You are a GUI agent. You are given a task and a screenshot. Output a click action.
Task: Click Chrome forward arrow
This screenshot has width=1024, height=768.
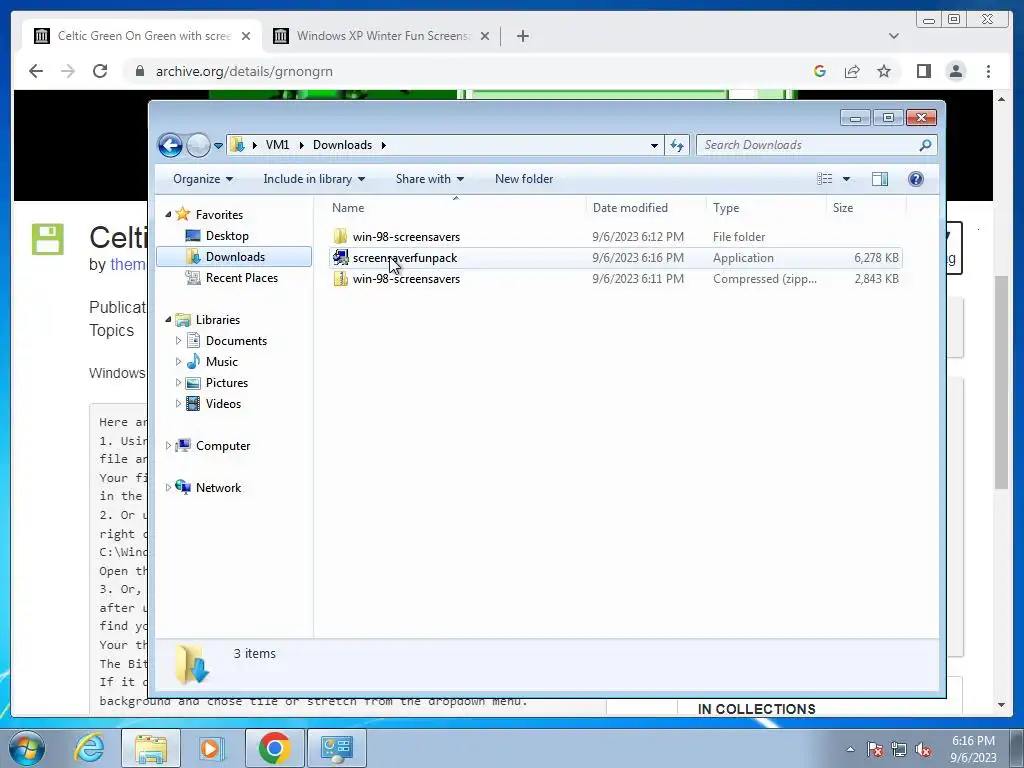coord(68,71)
